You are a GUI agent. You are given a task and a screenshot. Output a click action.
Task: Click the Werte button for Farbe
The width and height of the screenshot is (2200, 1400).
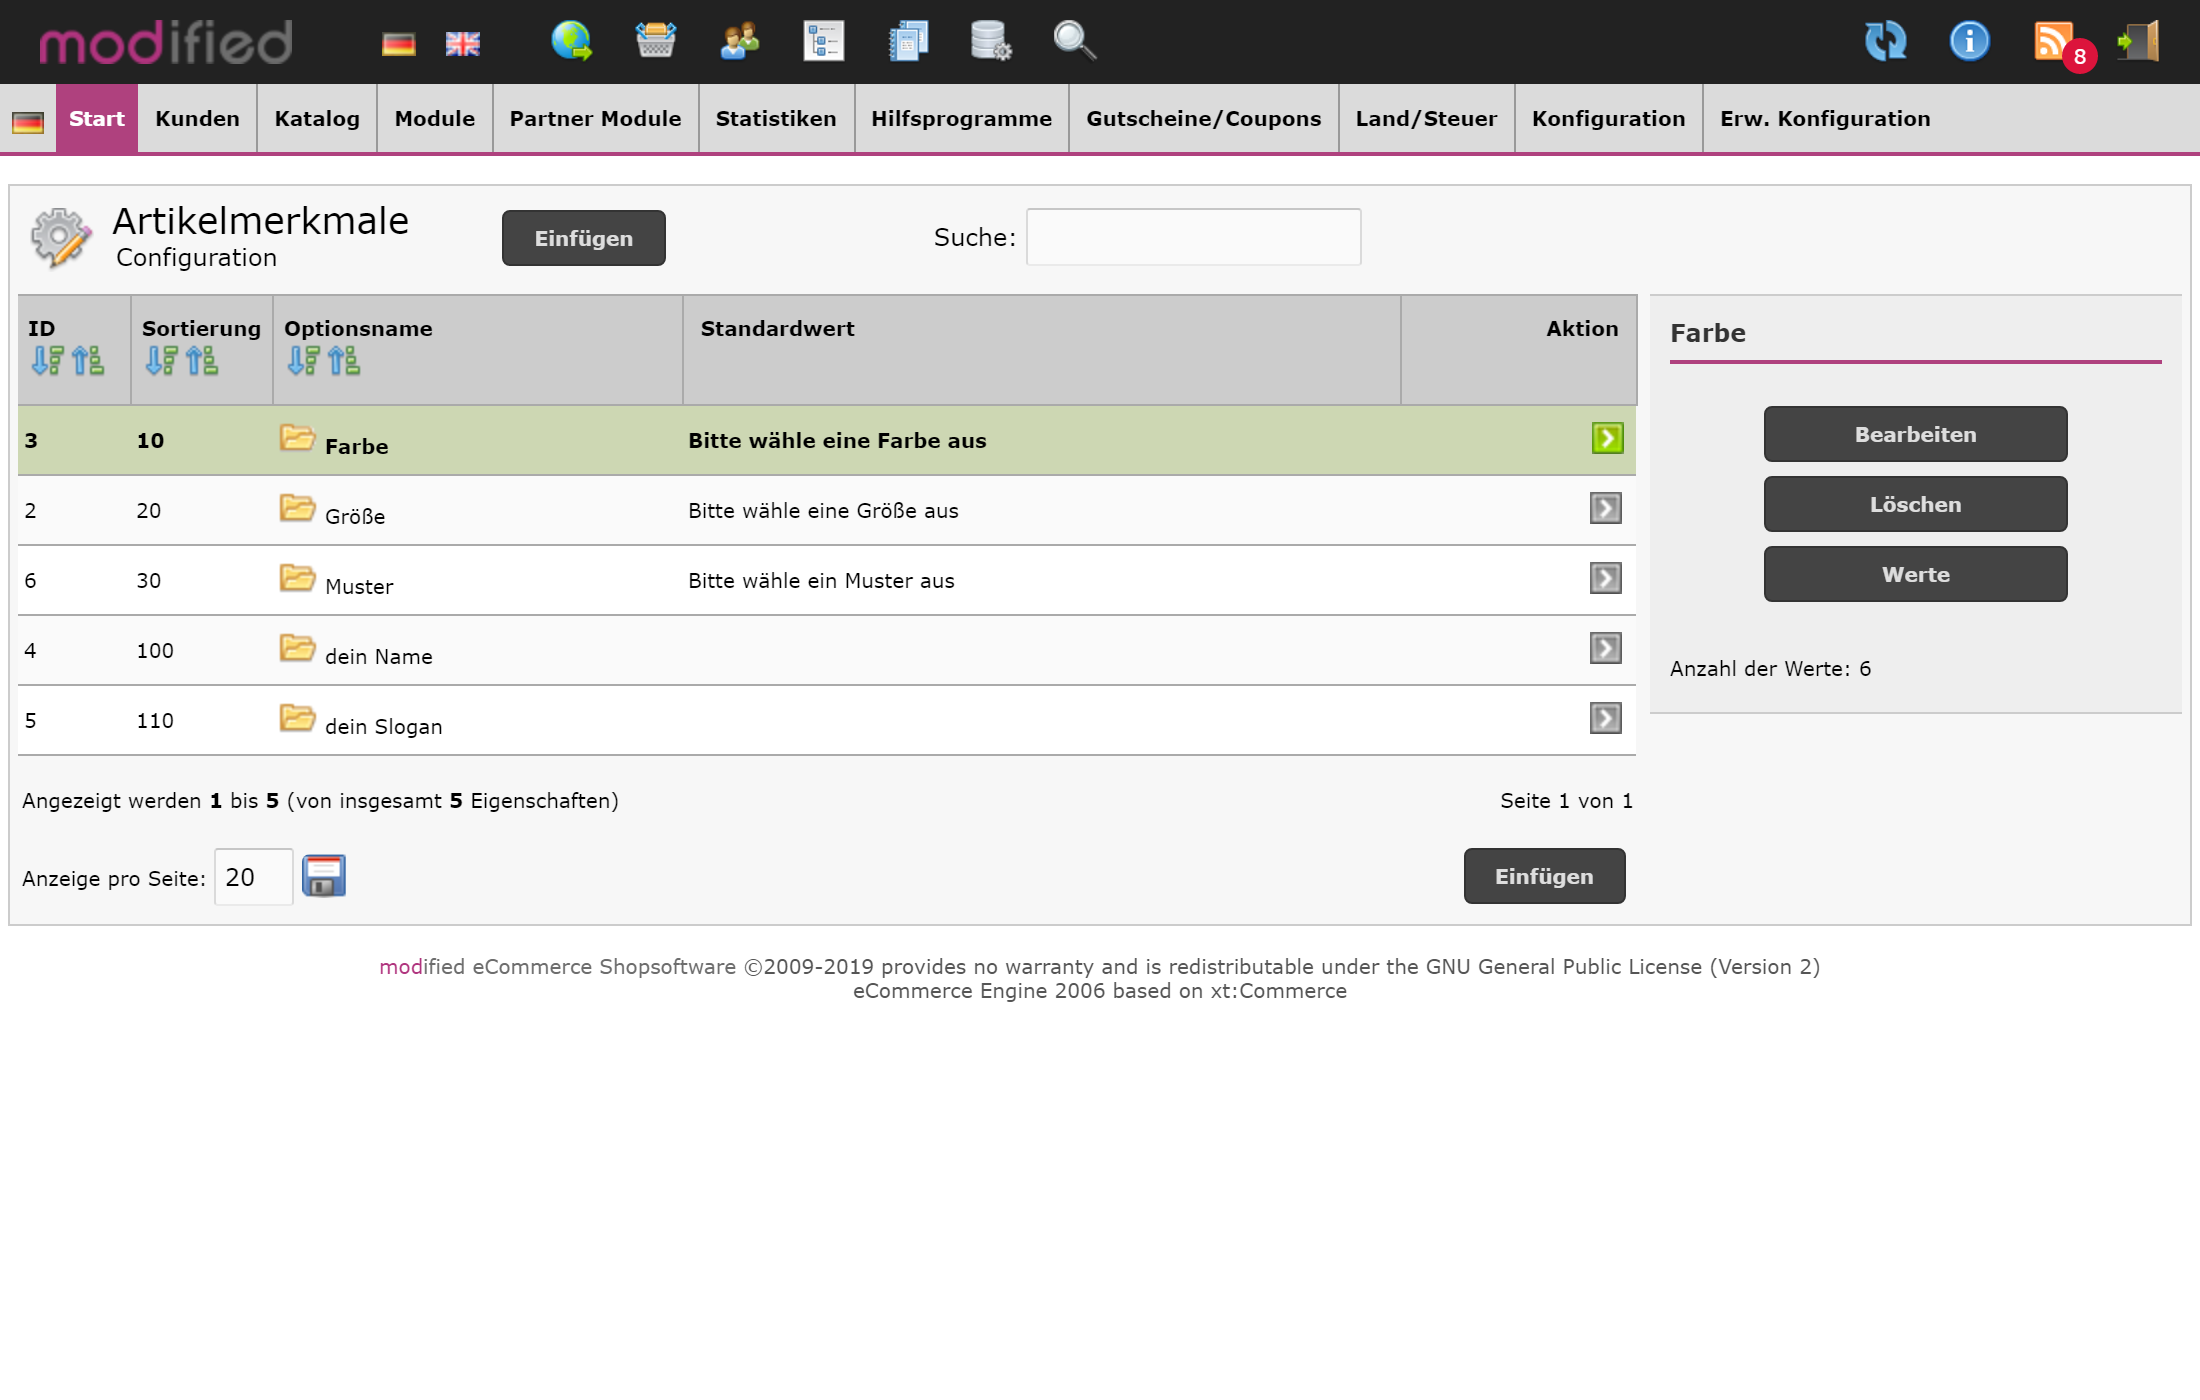(1915, 574)
